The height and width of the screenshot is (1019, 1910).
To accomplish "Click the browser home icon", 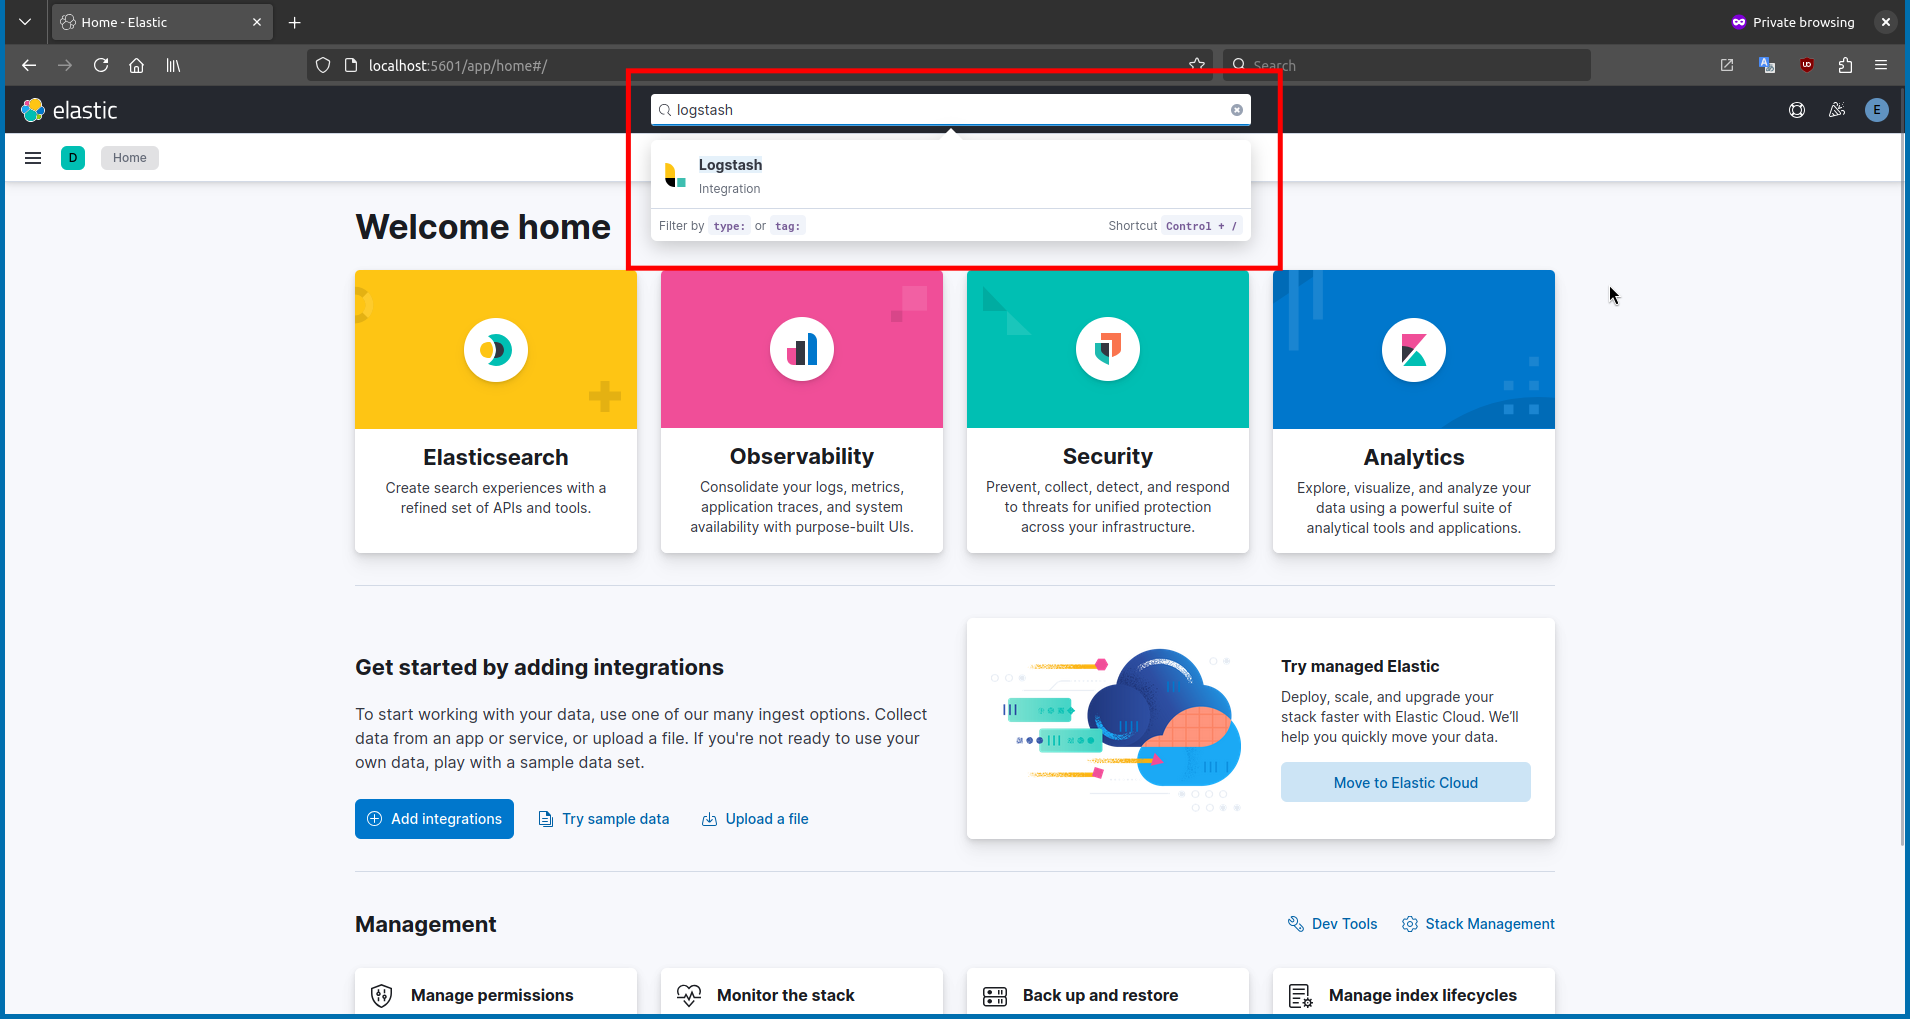I will (137, 65).
